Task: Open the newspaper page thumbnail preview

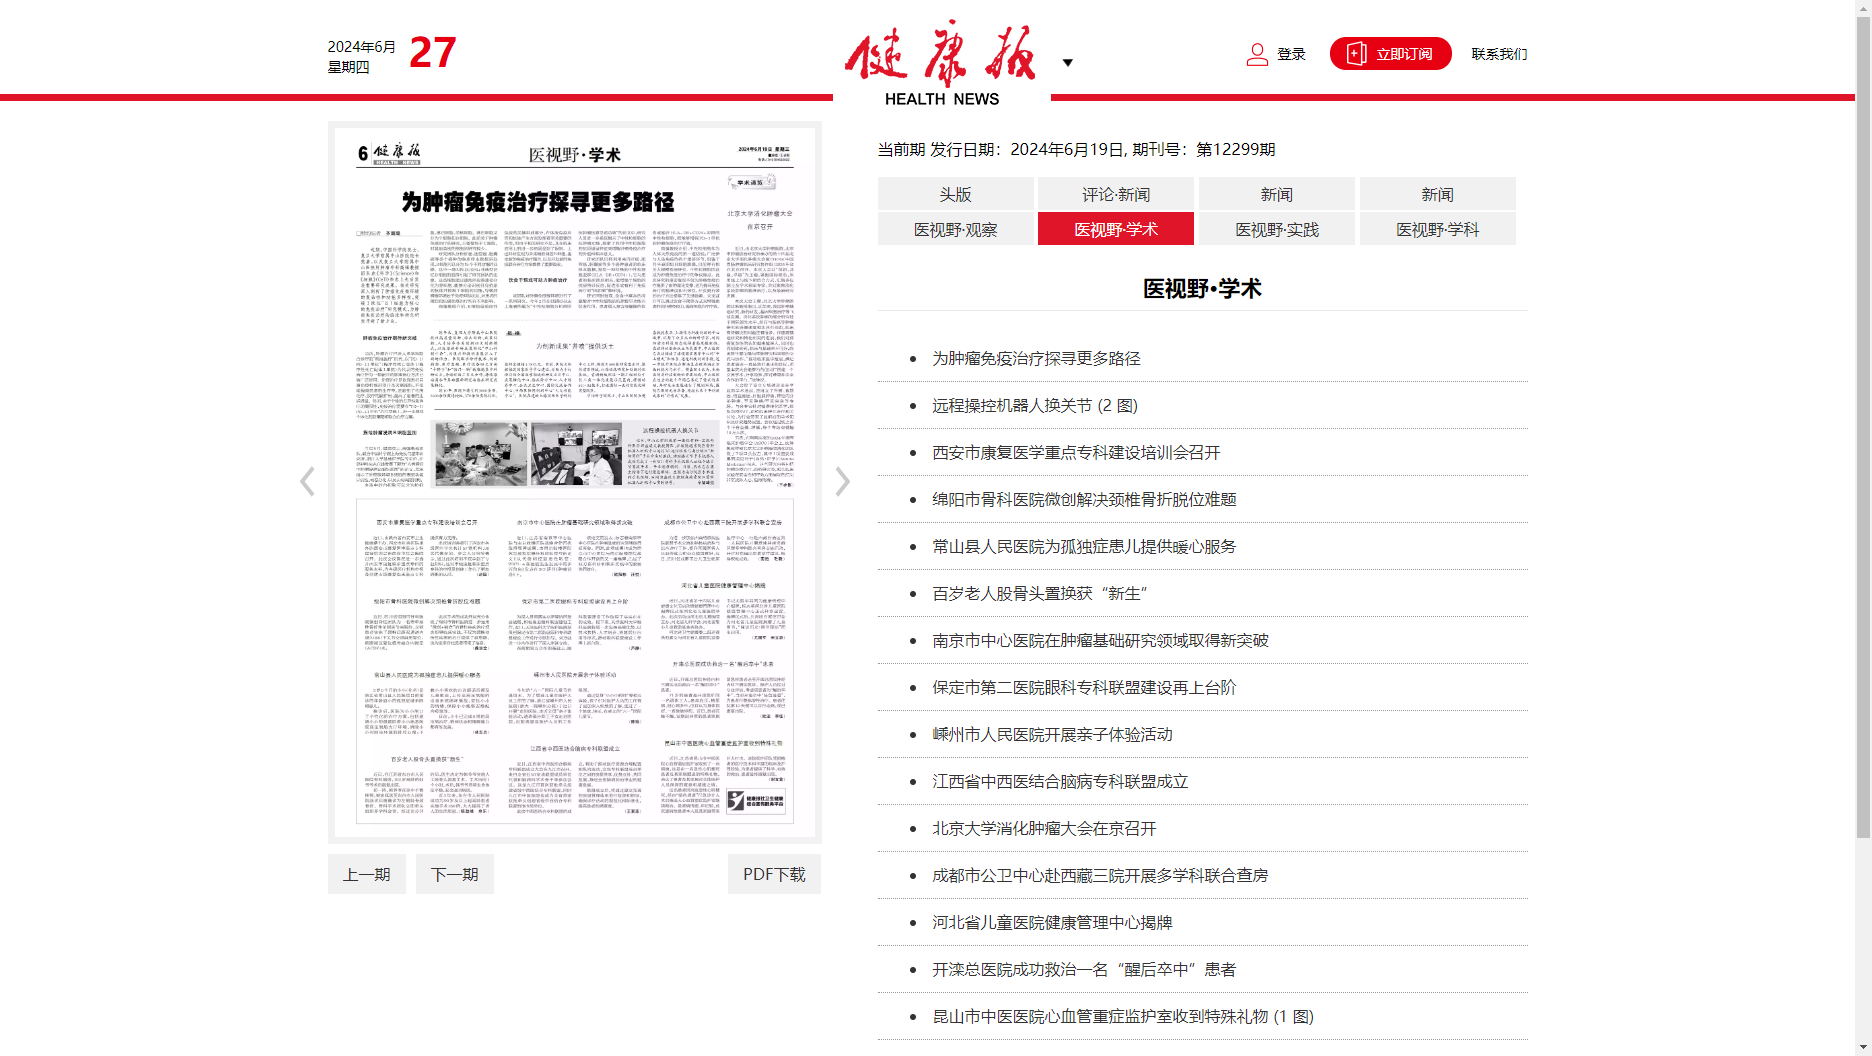Action: 575,482
